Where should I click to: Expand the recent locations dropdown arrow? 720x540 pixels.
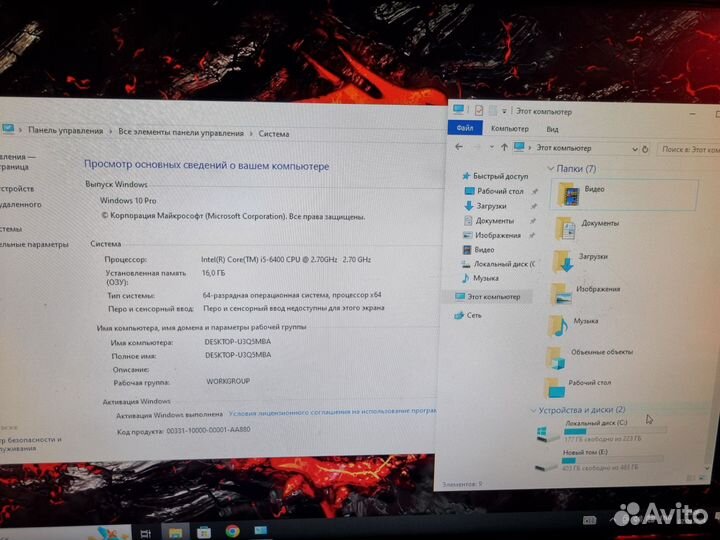492,147
